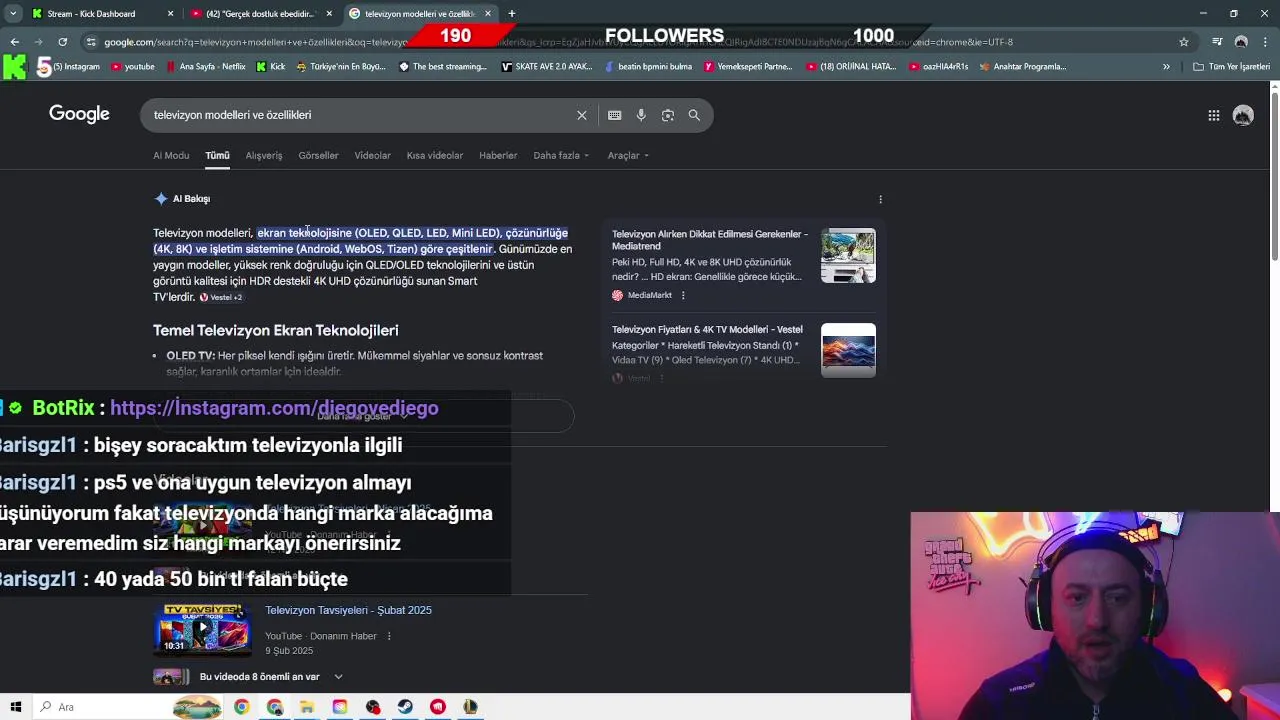Select the Tümü results tab
The height and width of the screenshot is (720, 1280).
point(217,156)
